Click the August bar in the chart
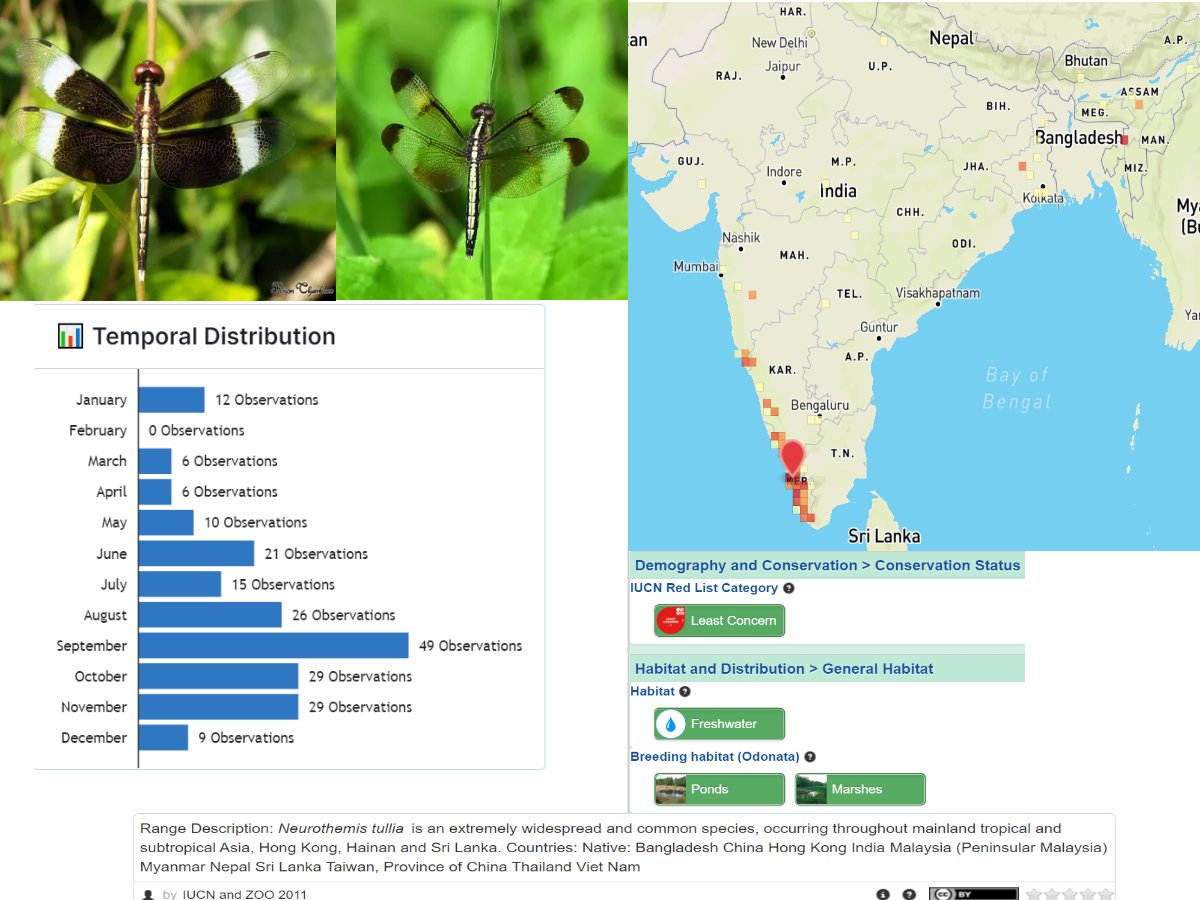 210,614
